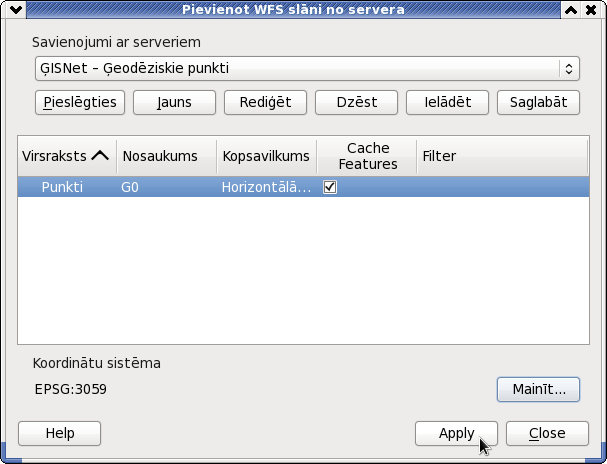Click the window menu arrow in title bar
This screenshot has height=464, width=607.
(x=16, y=10)
